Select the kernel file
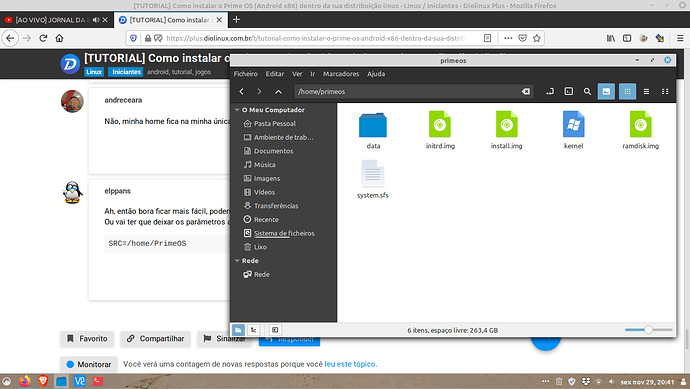Image resolution: width=690 pixels, height=389 pixels. tap(573, 131)
